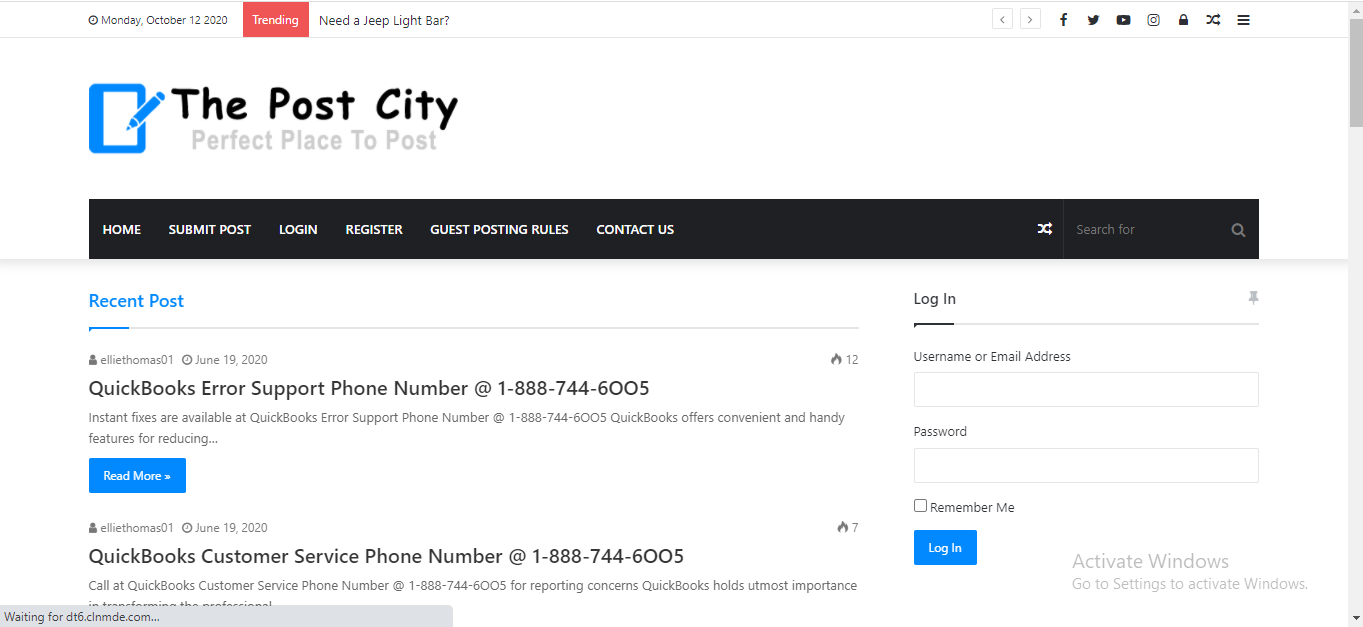
Task: Click excerpt starting 'Call at QuickBooks Customer Service'
Action: pyautogui.click(x=473, y=594)
